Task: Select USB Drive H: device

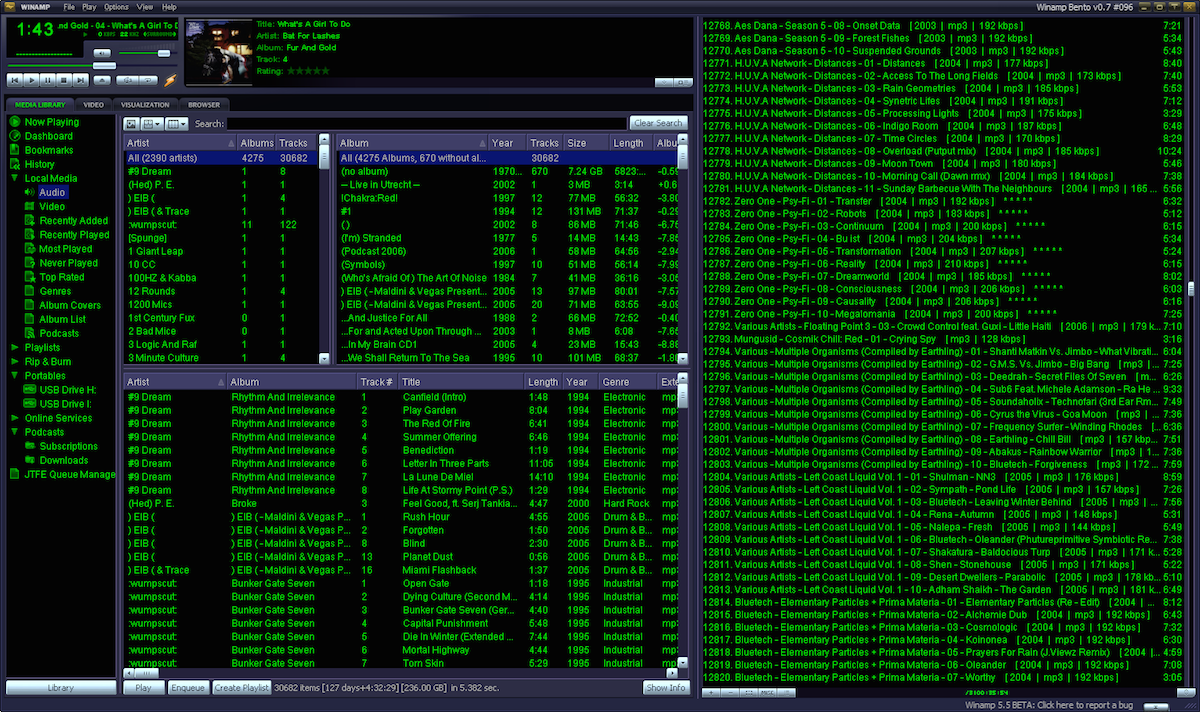Action: pyautogui.click(x=67, y=389)
